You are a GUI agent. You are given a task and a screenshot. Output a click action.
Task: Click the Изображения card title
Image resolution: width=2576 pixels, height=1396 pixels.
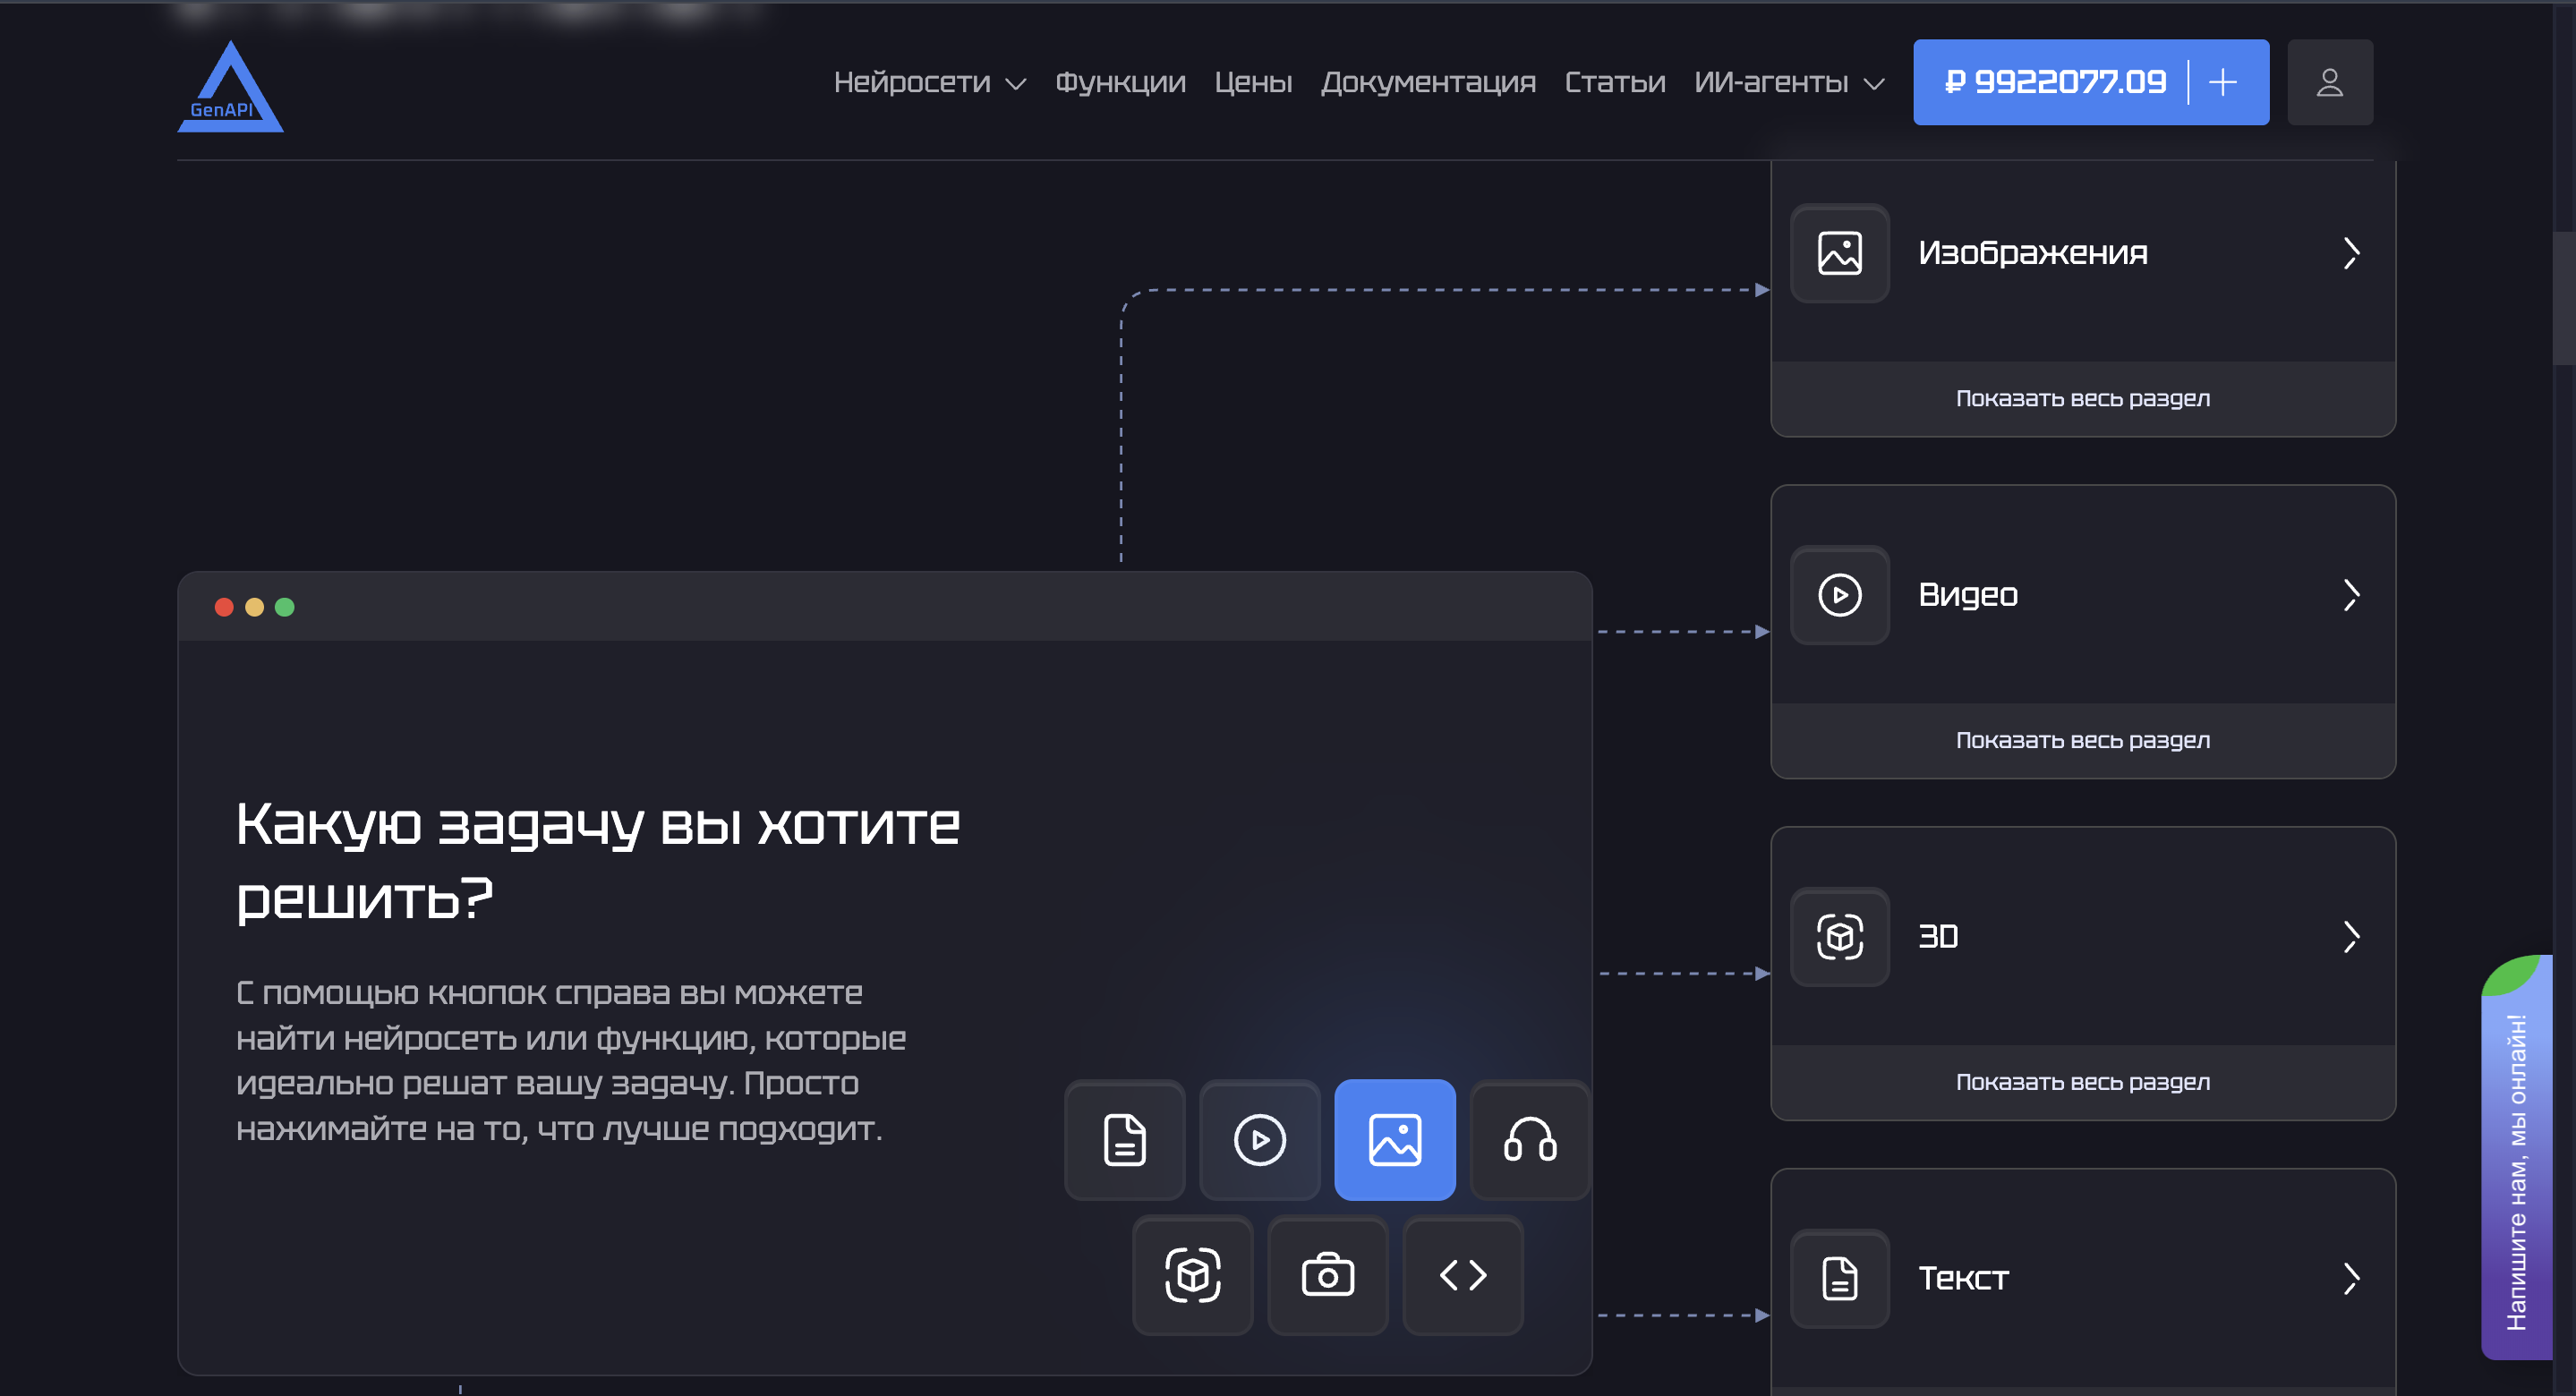click(x=2032, y=253)
